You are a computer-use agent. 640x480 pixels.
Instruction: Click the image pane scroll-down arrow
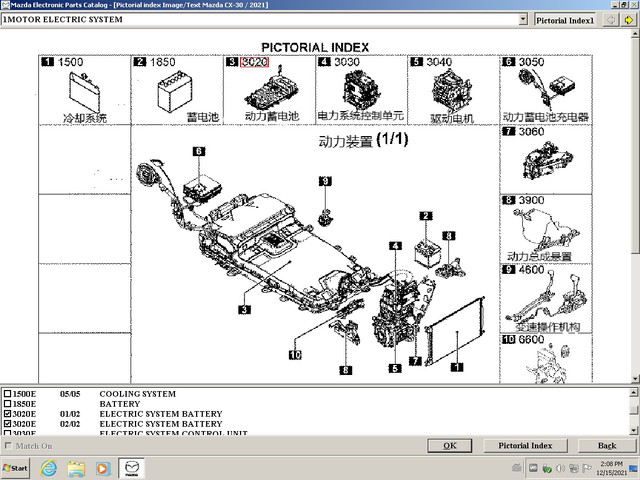[636, 379]
